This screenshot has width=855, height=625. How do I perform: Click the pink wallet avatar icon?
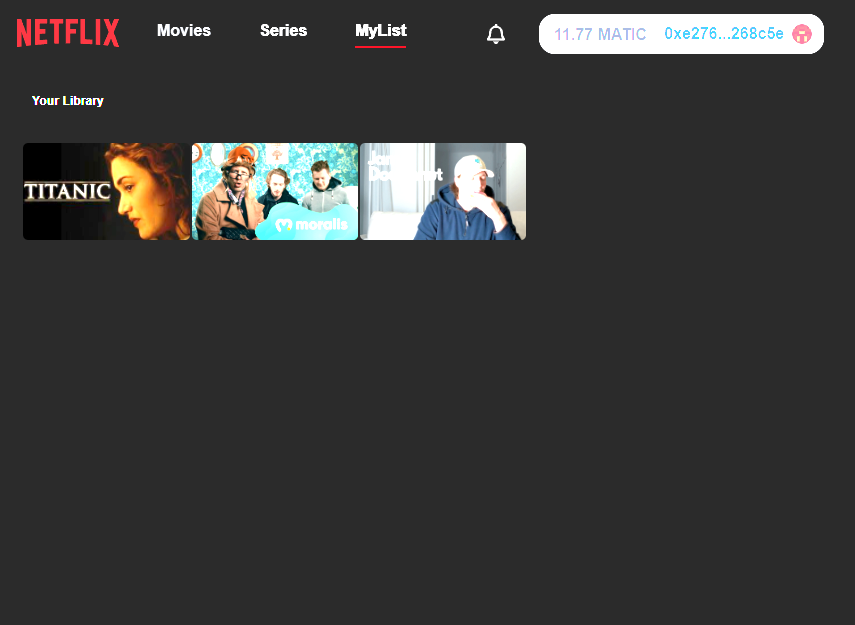point(802,34)
